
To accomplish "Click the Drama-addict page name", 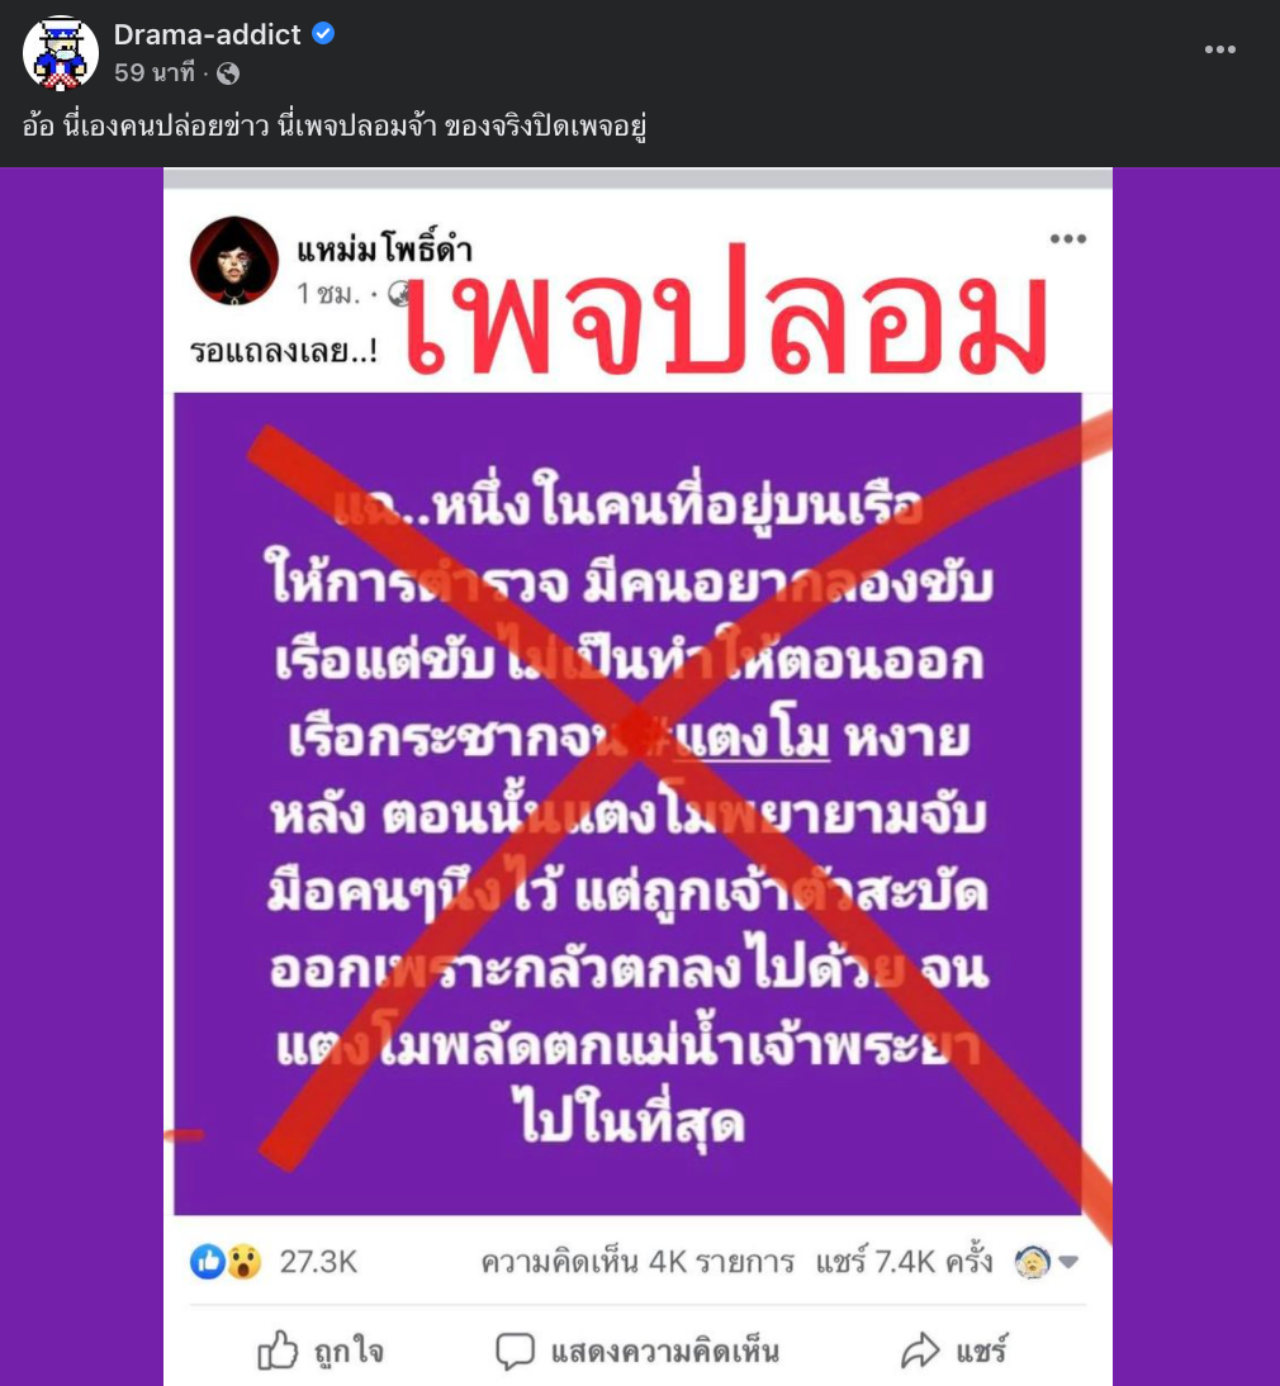I will (207, 34).
